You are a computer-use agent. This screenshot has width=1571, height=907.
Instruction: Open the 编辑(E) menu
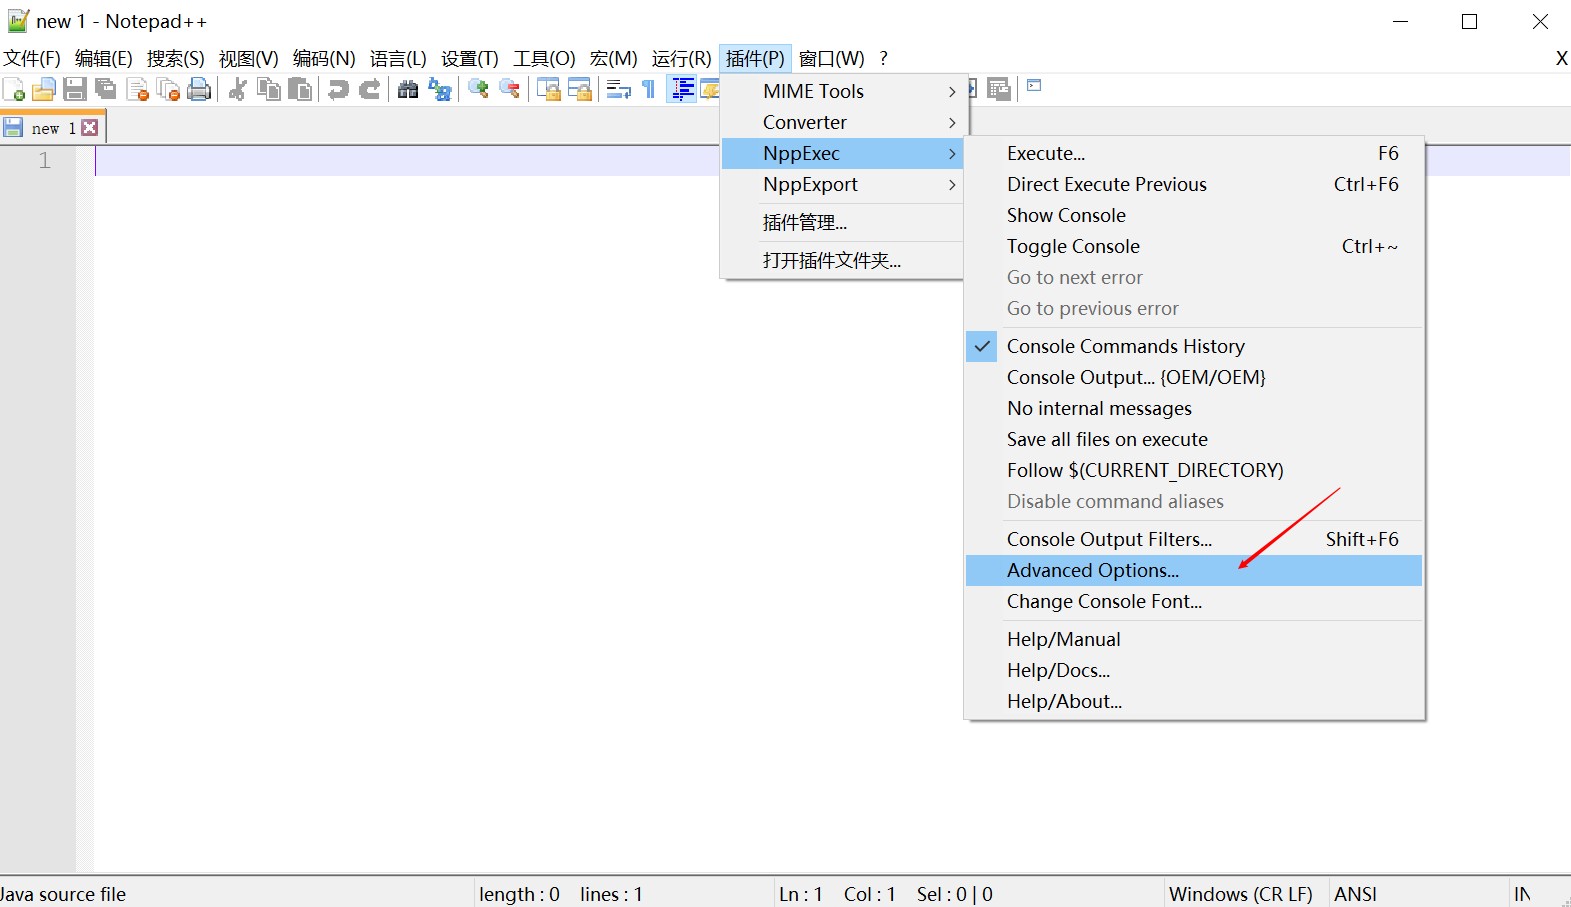104,58
